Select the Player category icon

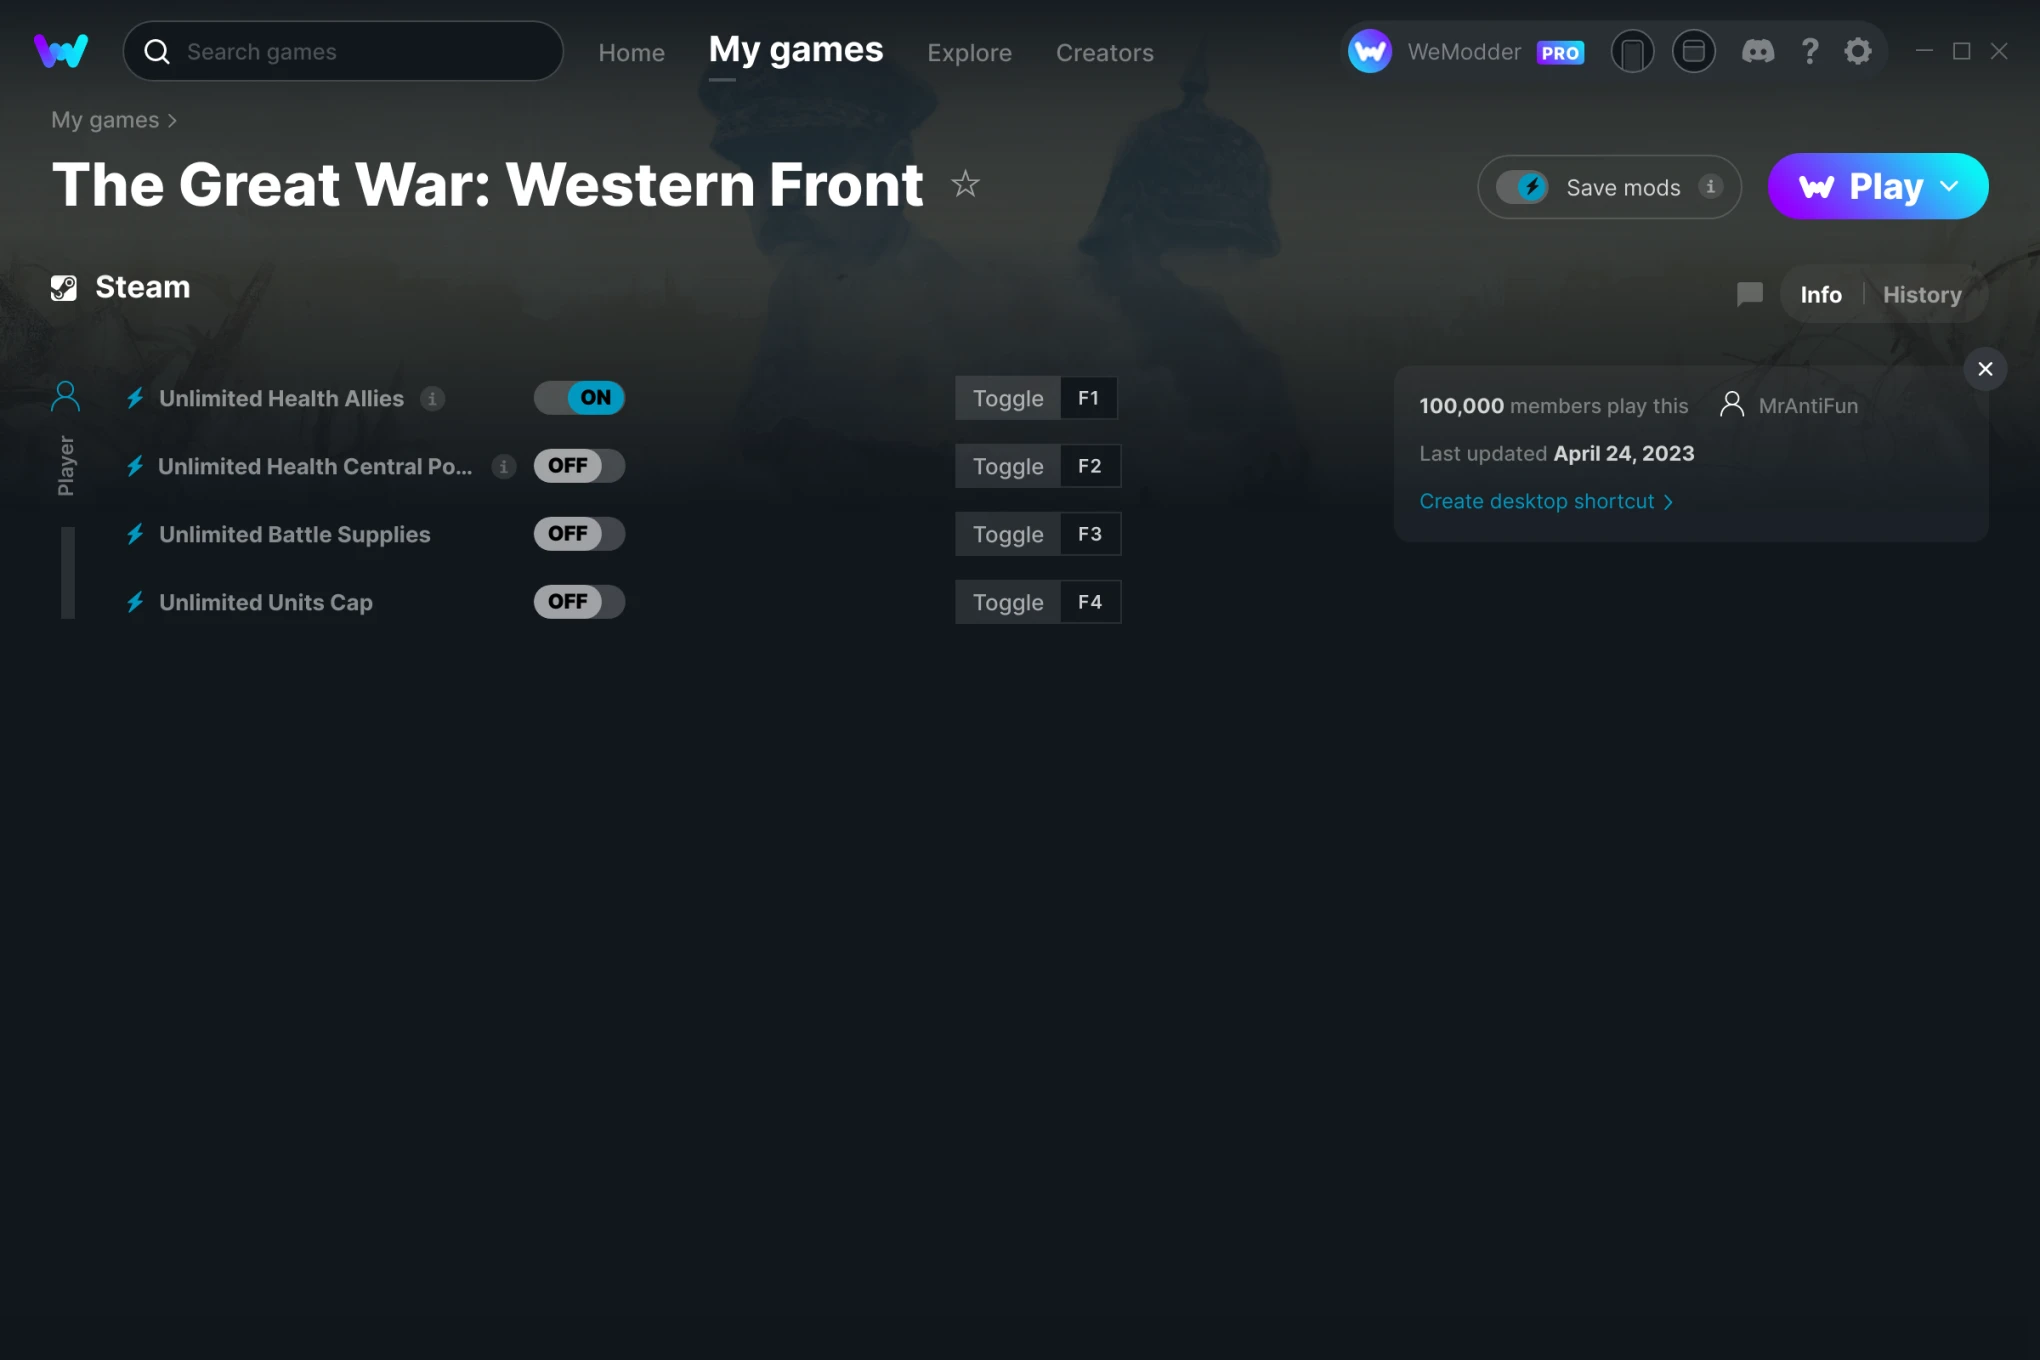click(66, 397)
